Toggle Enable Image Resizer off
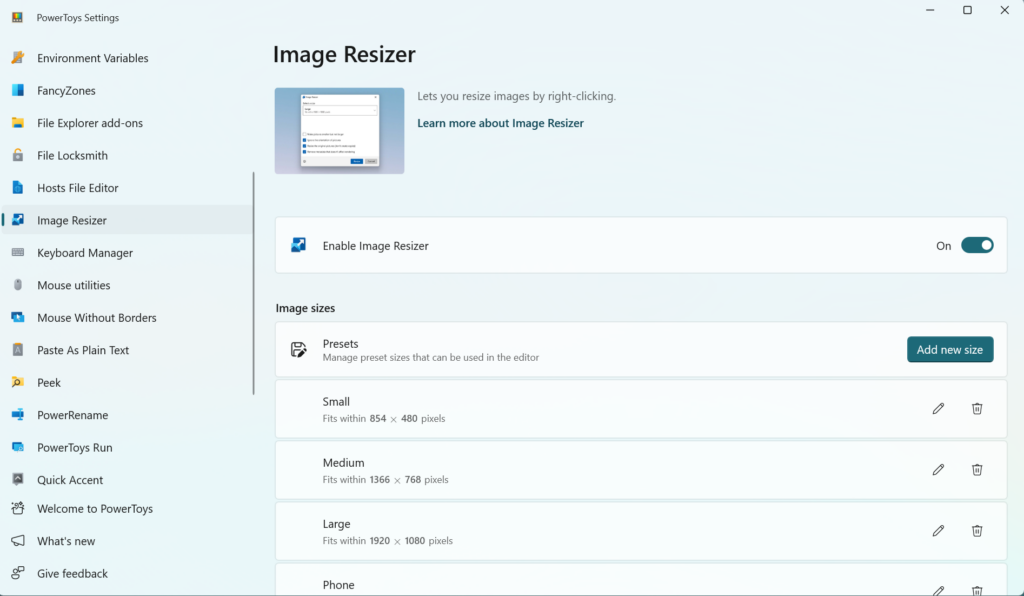The image size is (1024, 596). coord(977,245)
